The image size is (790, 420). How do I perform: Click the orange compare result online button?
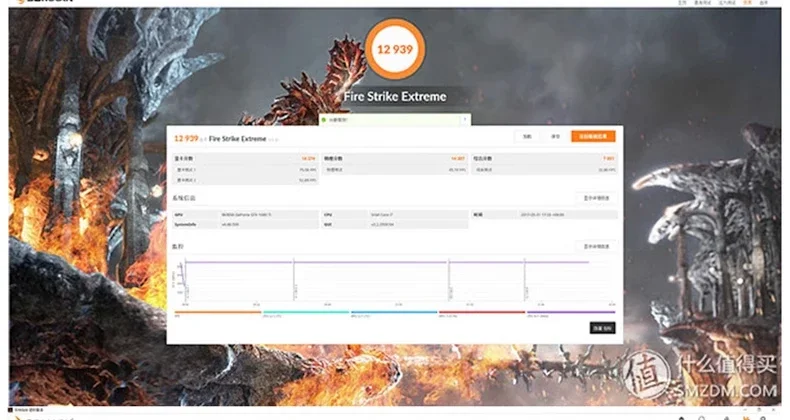(x=593, y=137)
